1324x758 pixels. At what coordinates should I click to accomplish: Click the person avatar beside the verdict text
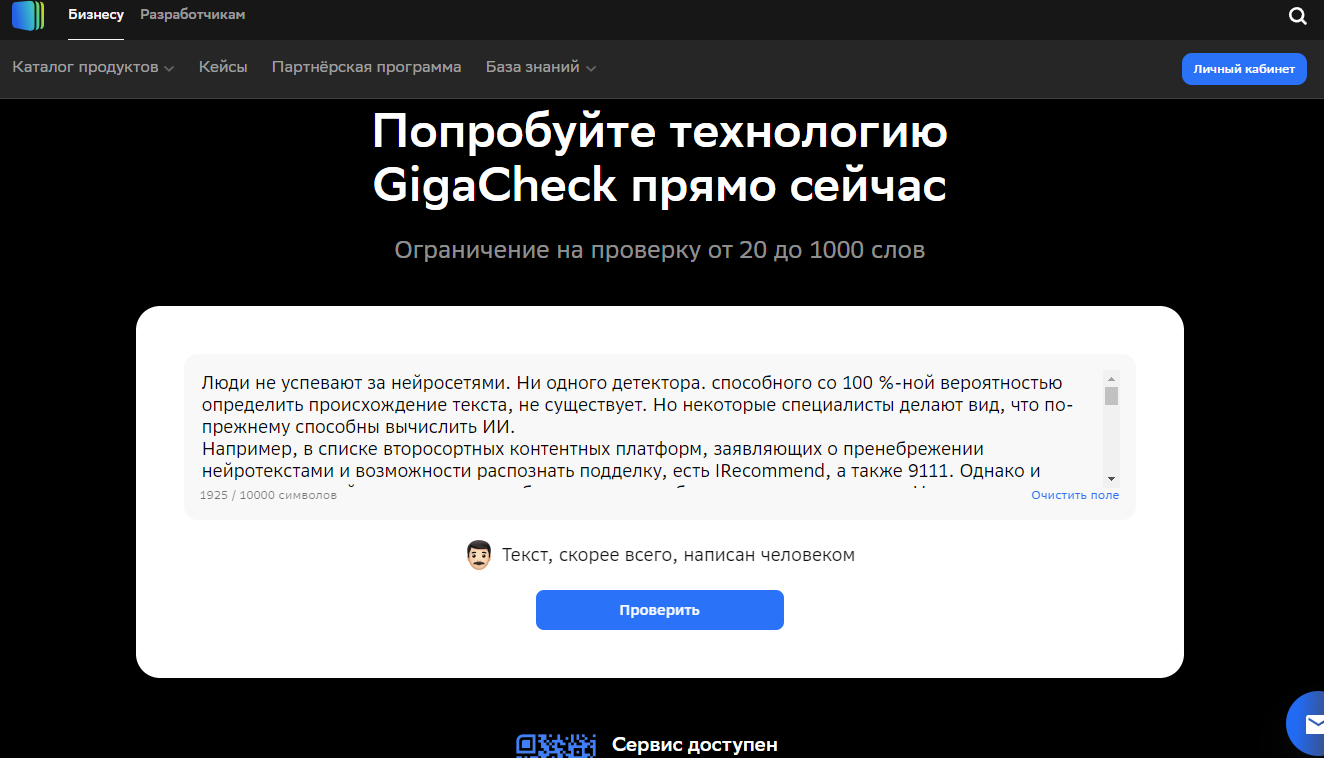click(479, 553)
